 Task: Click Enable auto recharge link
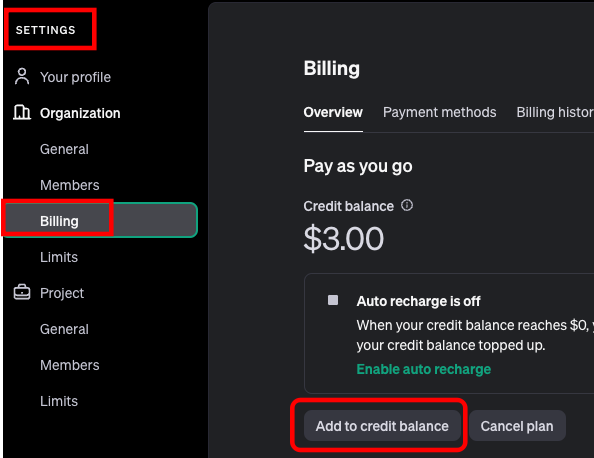(424, 369)
